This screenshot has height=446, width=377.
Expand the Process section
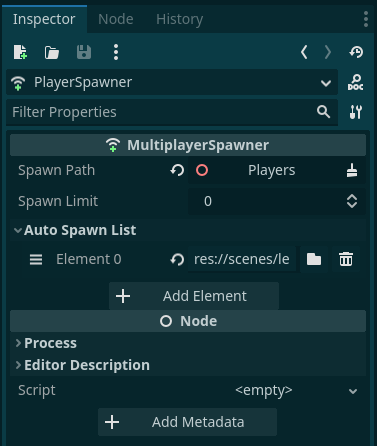coord(188,343)
